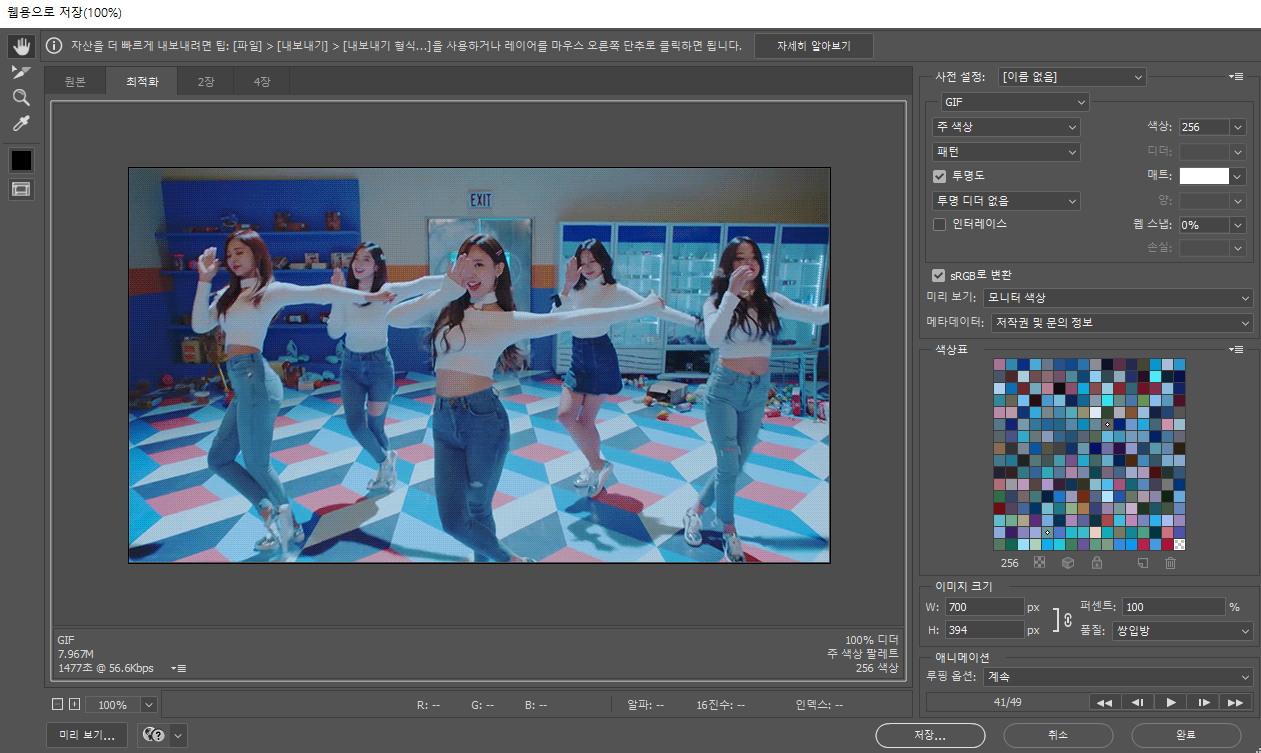Play the animation
This screenshot has width=1261, height=753.
[1170, 702]
